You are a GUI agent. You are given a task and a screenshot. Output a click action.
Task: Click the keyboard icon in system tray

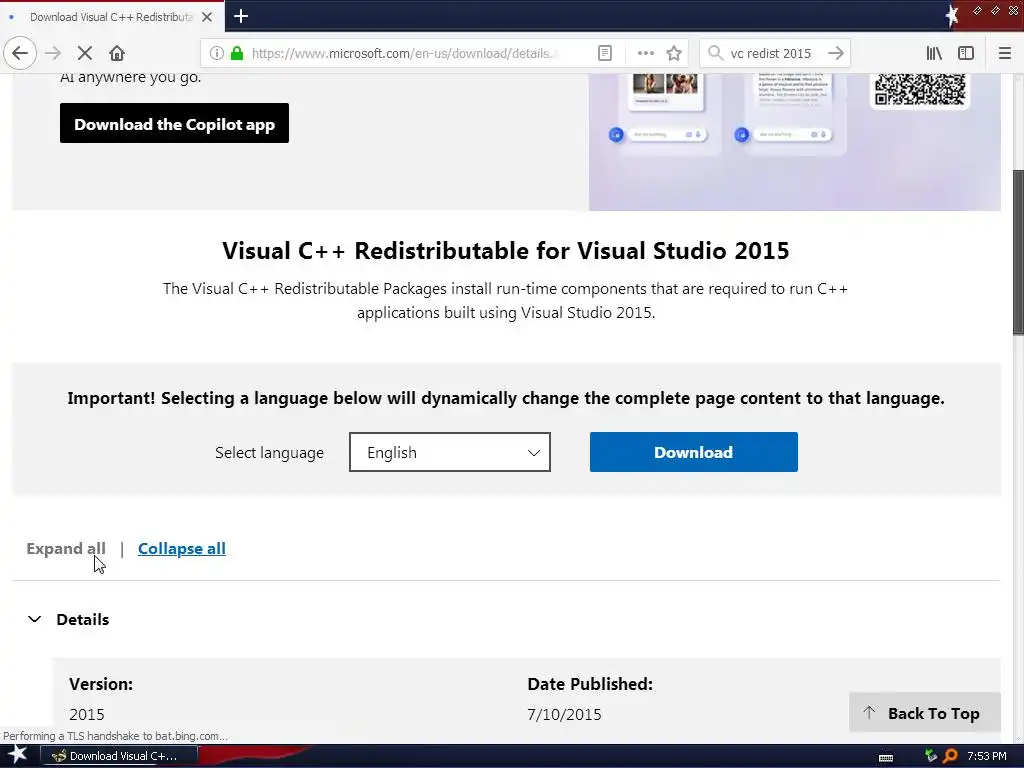886,757
